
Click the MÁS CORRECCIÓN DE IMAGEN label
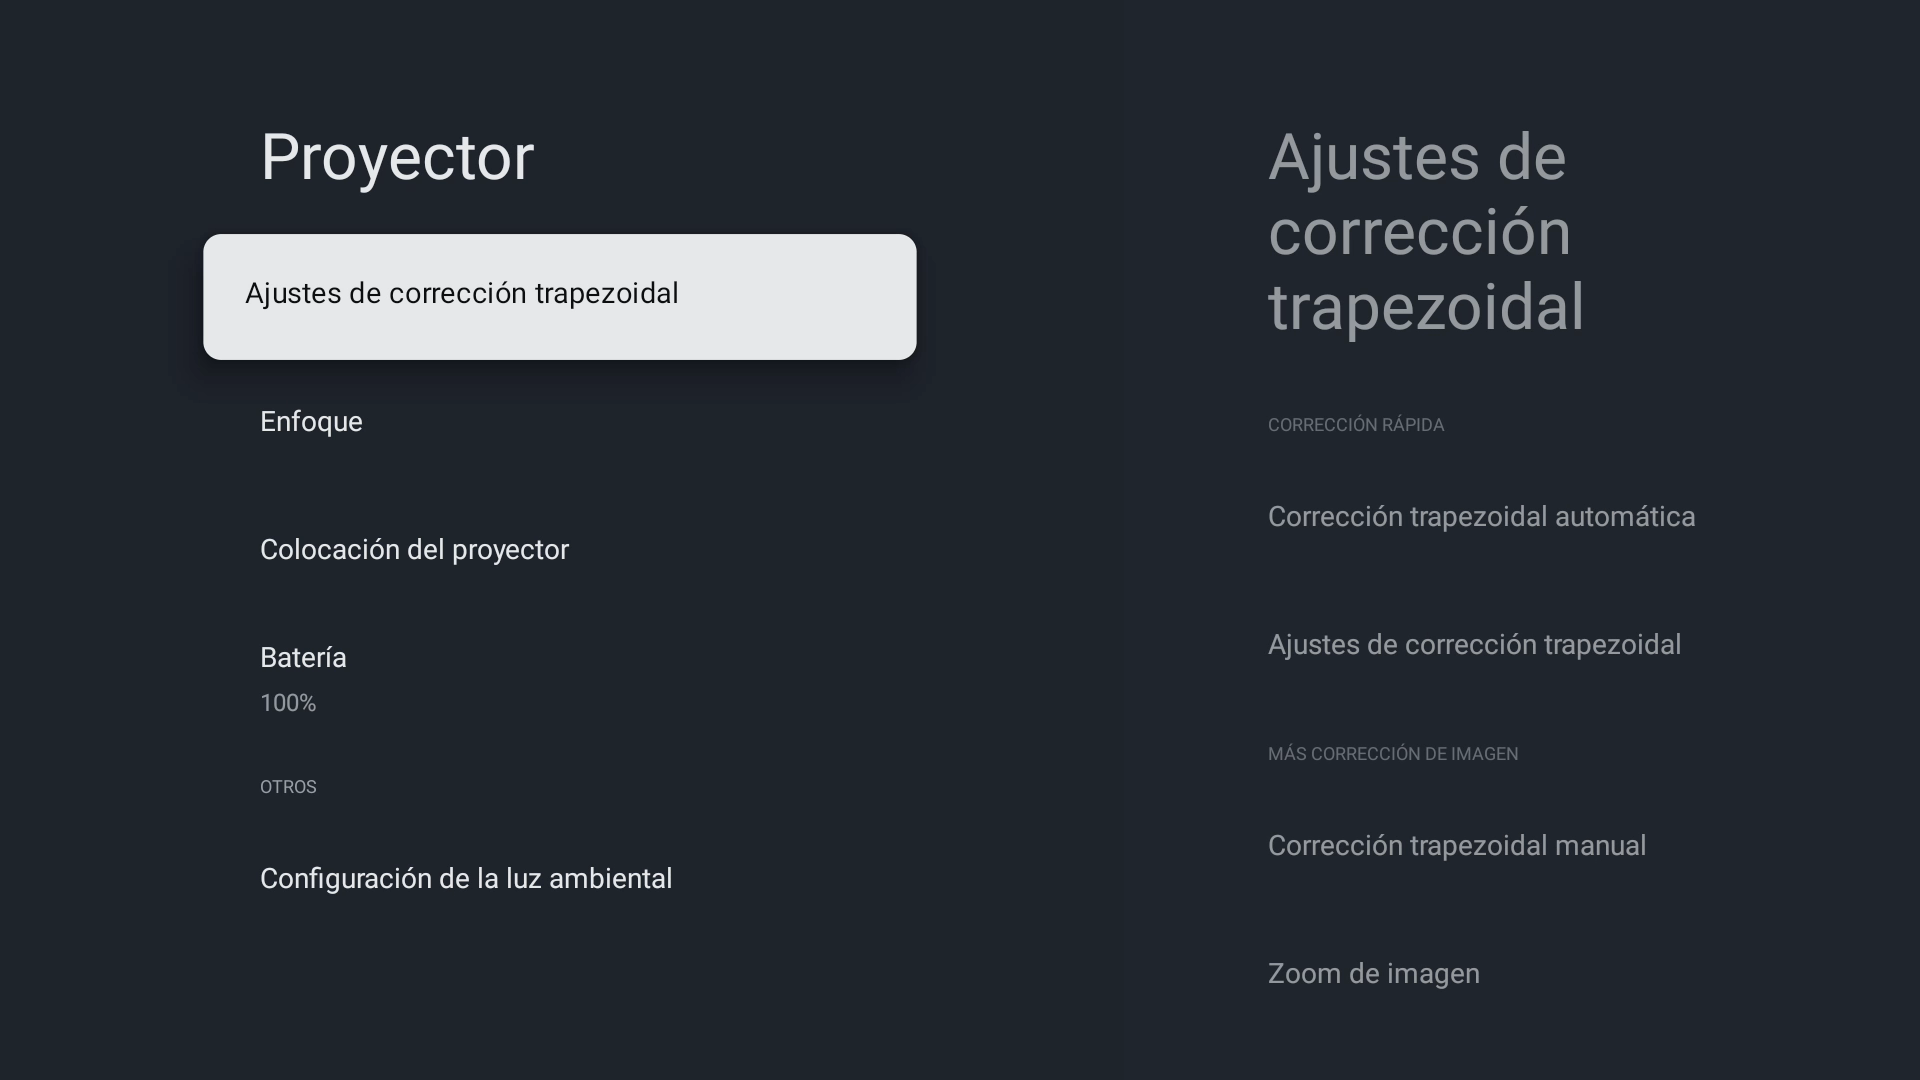[x=1392, y=754]
